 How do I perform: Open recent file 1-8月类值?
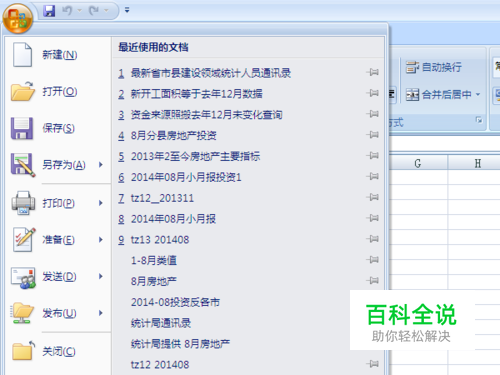click(154, 260)
